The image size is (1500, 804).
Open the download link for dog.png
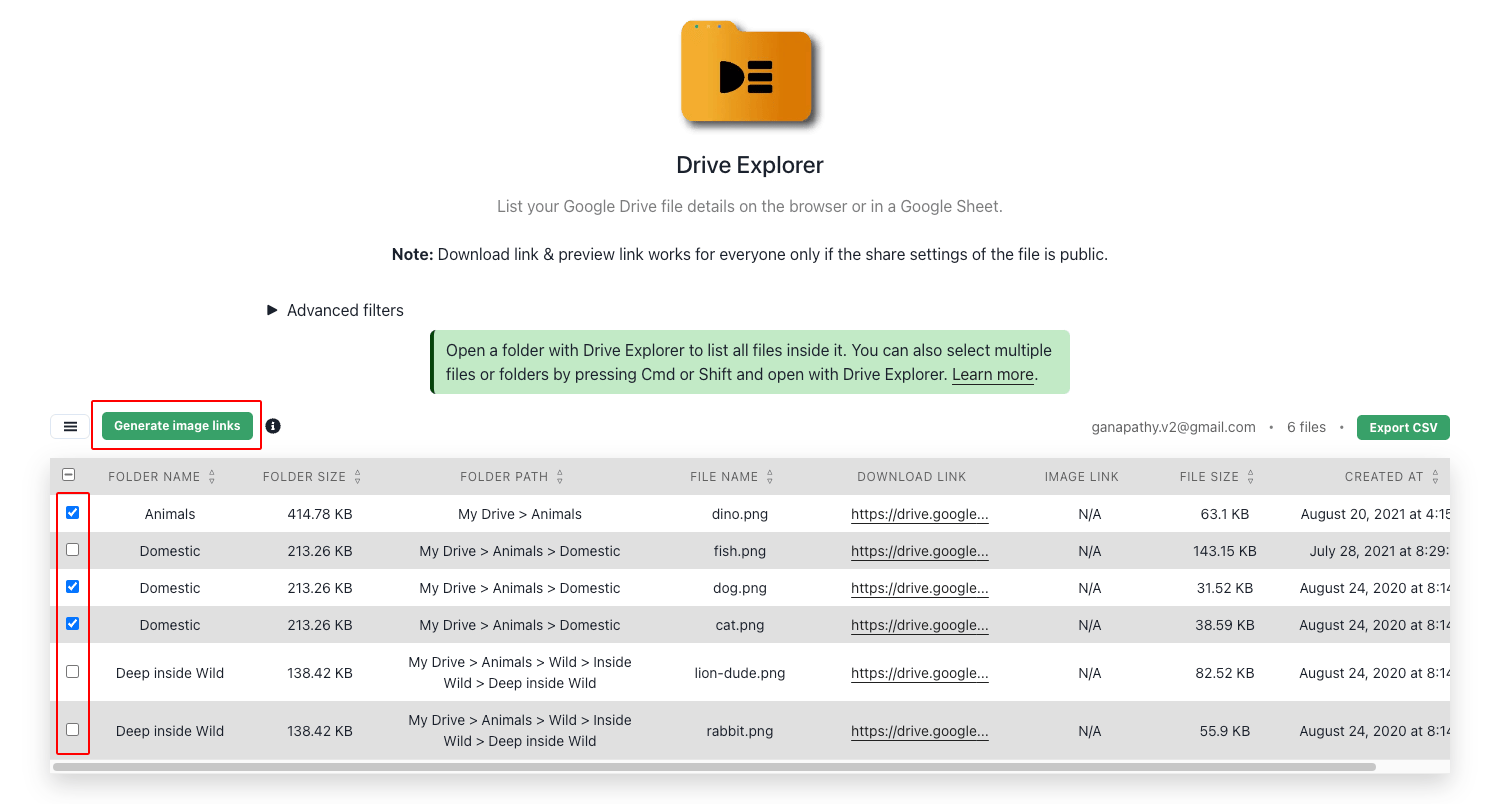pos(919,588)
